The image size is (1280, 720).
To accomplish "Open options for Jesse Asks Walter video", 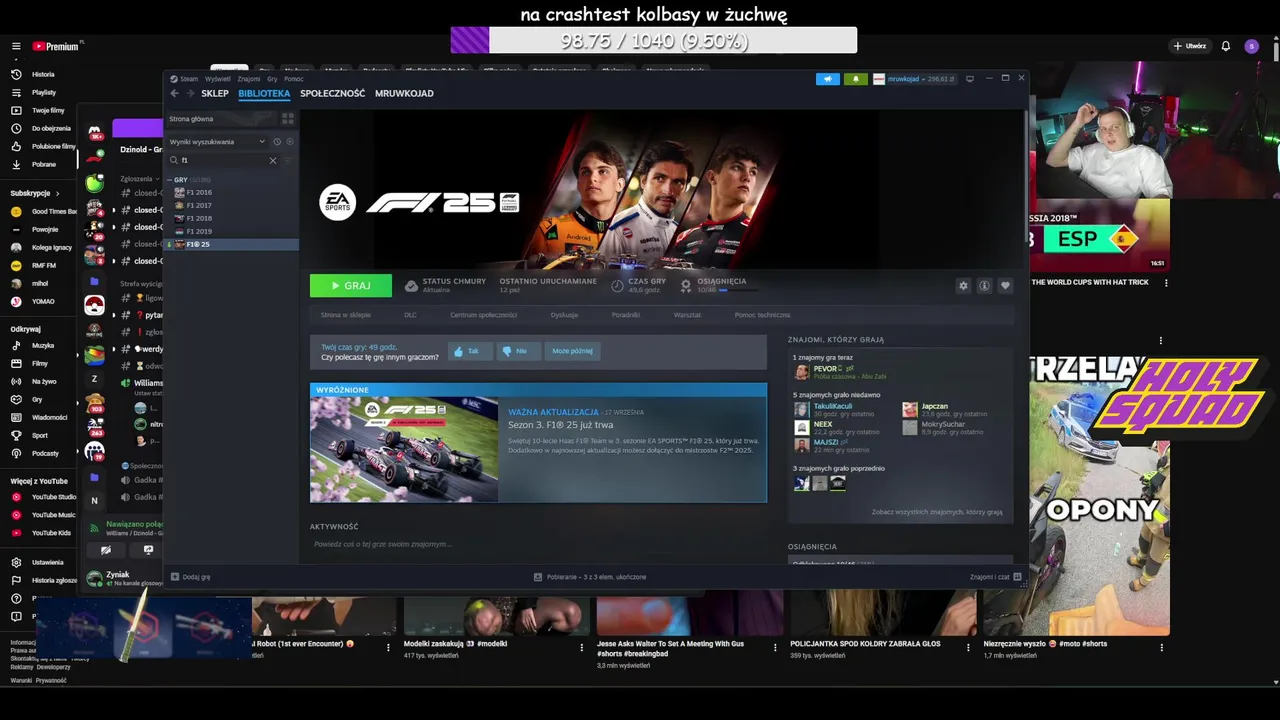I will pos(775,647).
